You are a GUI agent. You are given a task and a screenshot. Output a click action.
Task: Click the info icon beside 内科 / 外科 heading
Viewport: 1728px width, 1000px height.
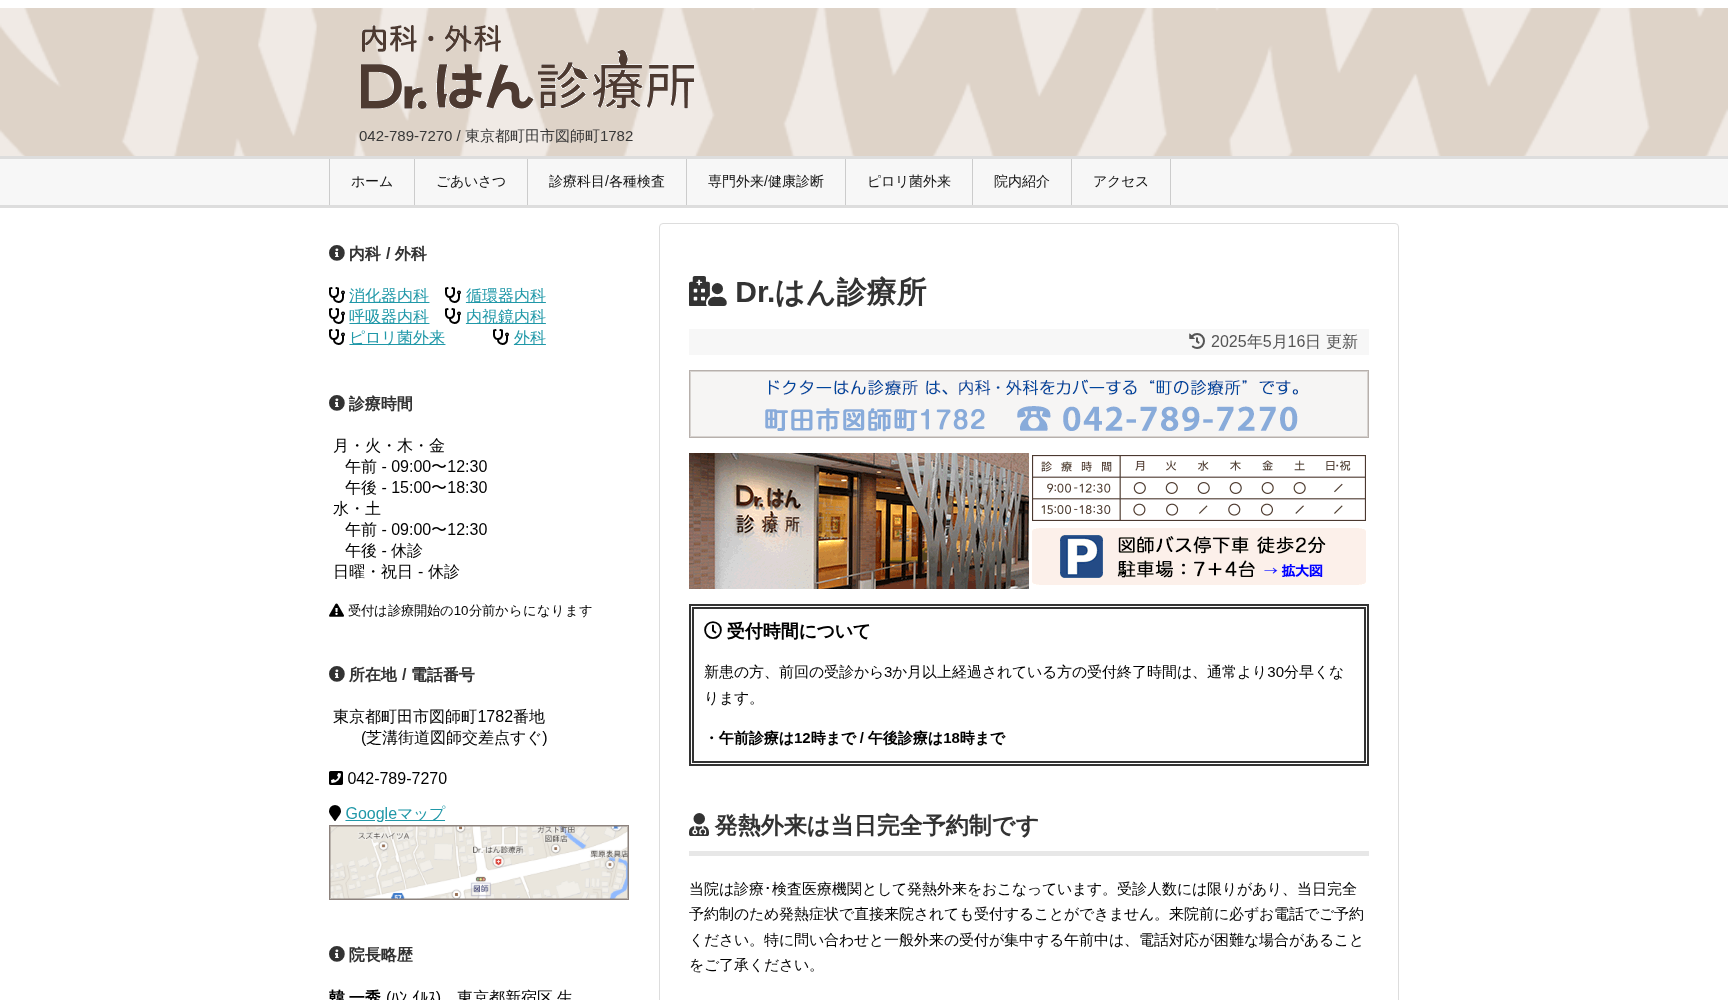click(336, 253)
